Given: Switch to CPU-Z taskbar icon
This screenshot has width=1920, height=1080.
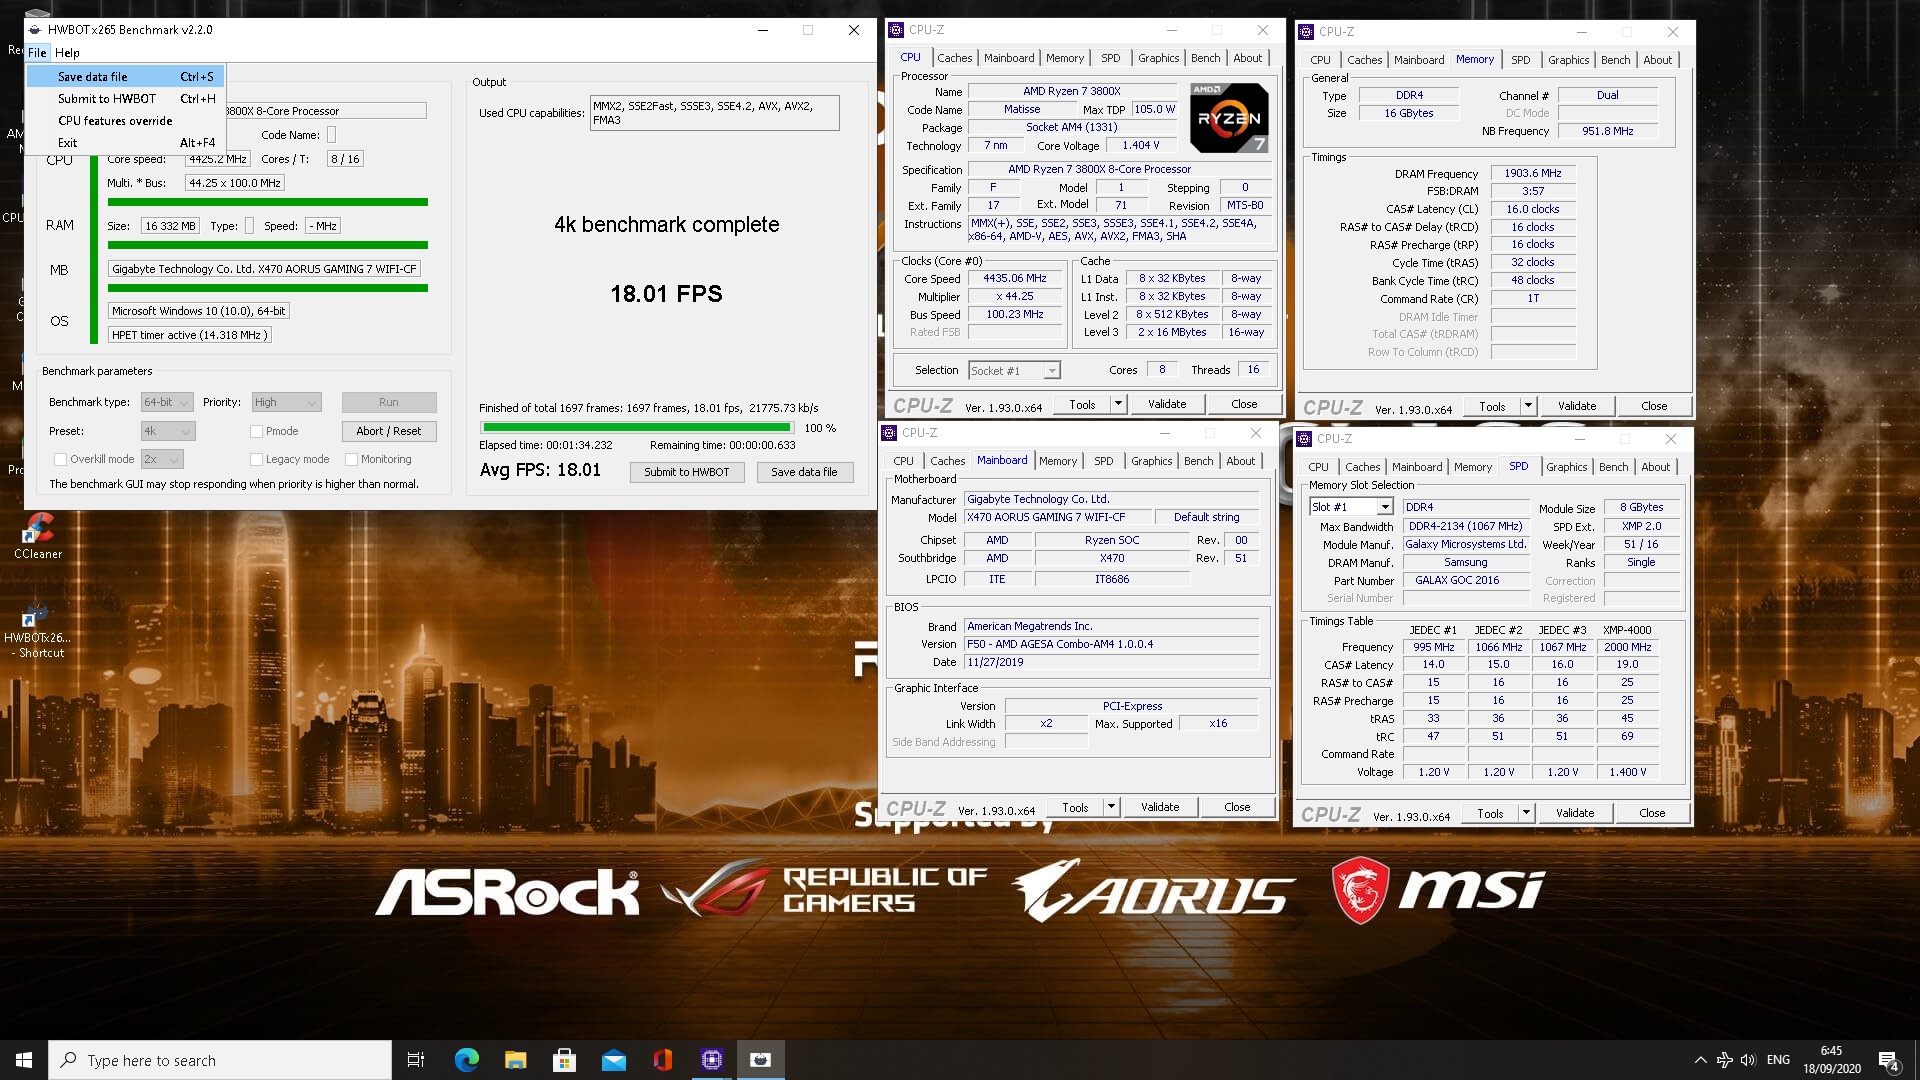Looking at the screenshot, I should (x=711, y=1060).
